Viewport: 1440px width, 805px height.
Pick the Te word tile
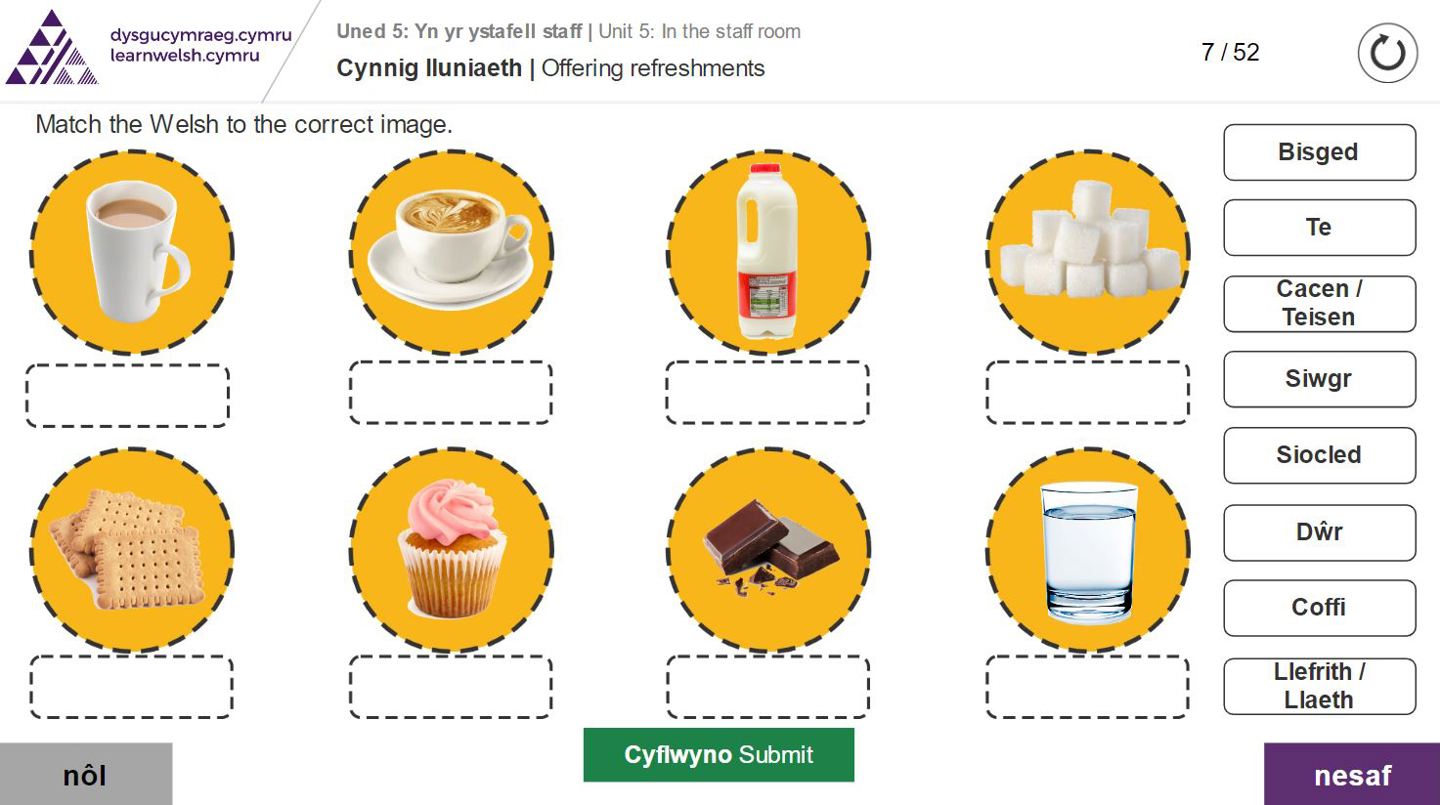click(1319, 228)
